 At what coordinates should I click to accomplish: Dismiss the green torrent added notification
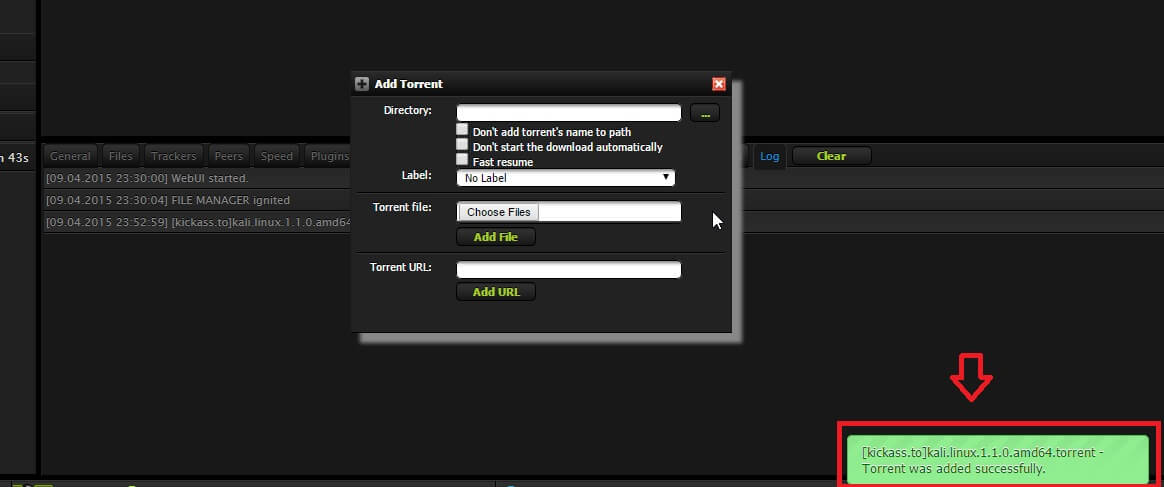click(x=997, y=460)
